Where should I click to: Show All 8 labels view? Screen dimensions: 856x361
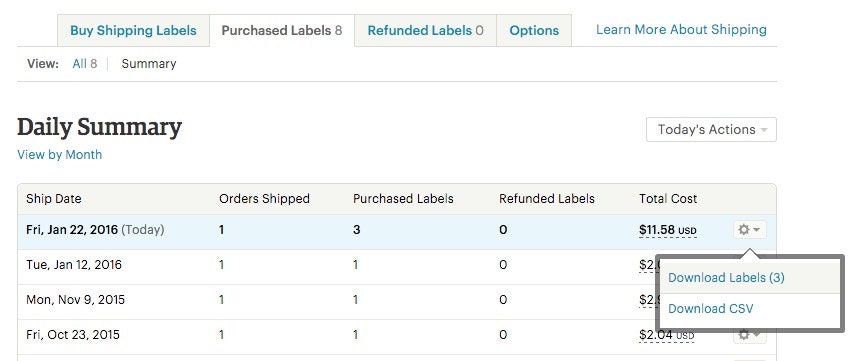[x=85, y=64]
